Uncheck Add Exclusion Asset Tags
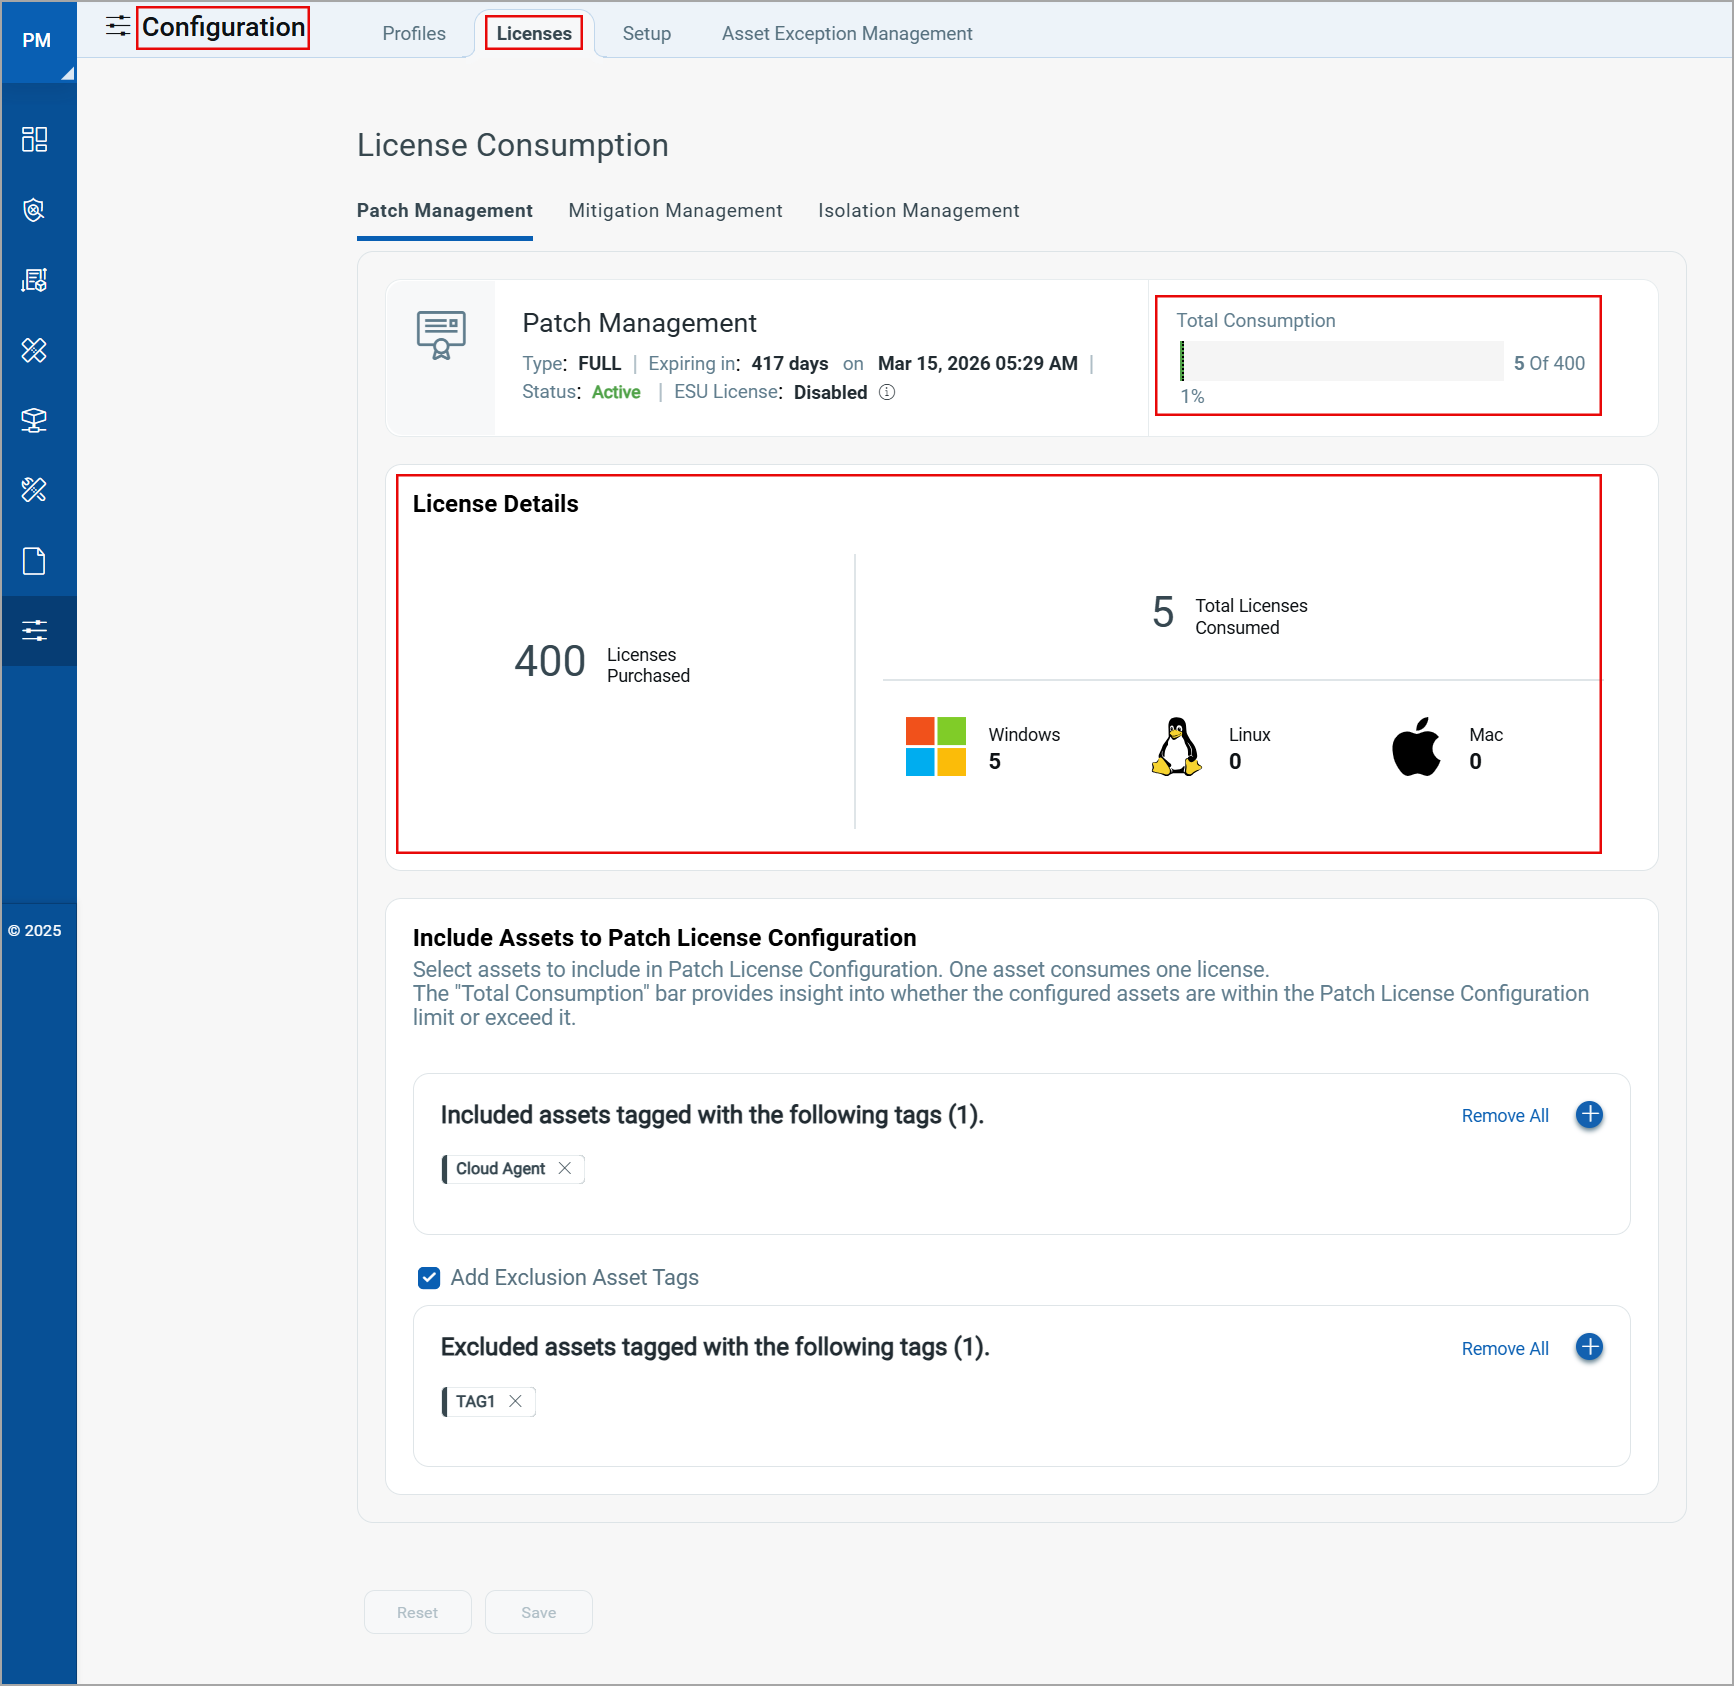Screen dimensions: 1734x1686 coord(428,1278)
